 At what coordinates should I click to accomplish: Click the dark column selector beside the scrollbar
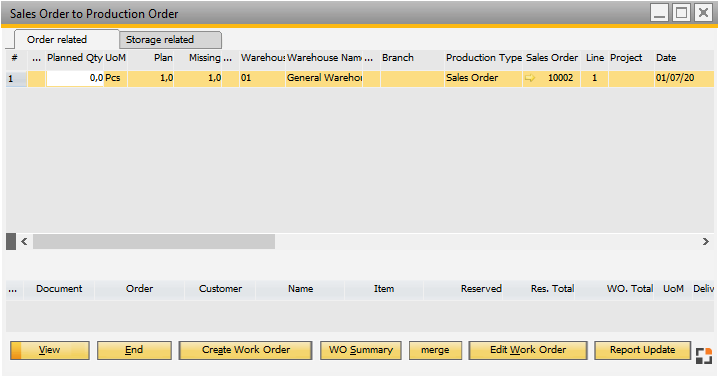(11, 241)
